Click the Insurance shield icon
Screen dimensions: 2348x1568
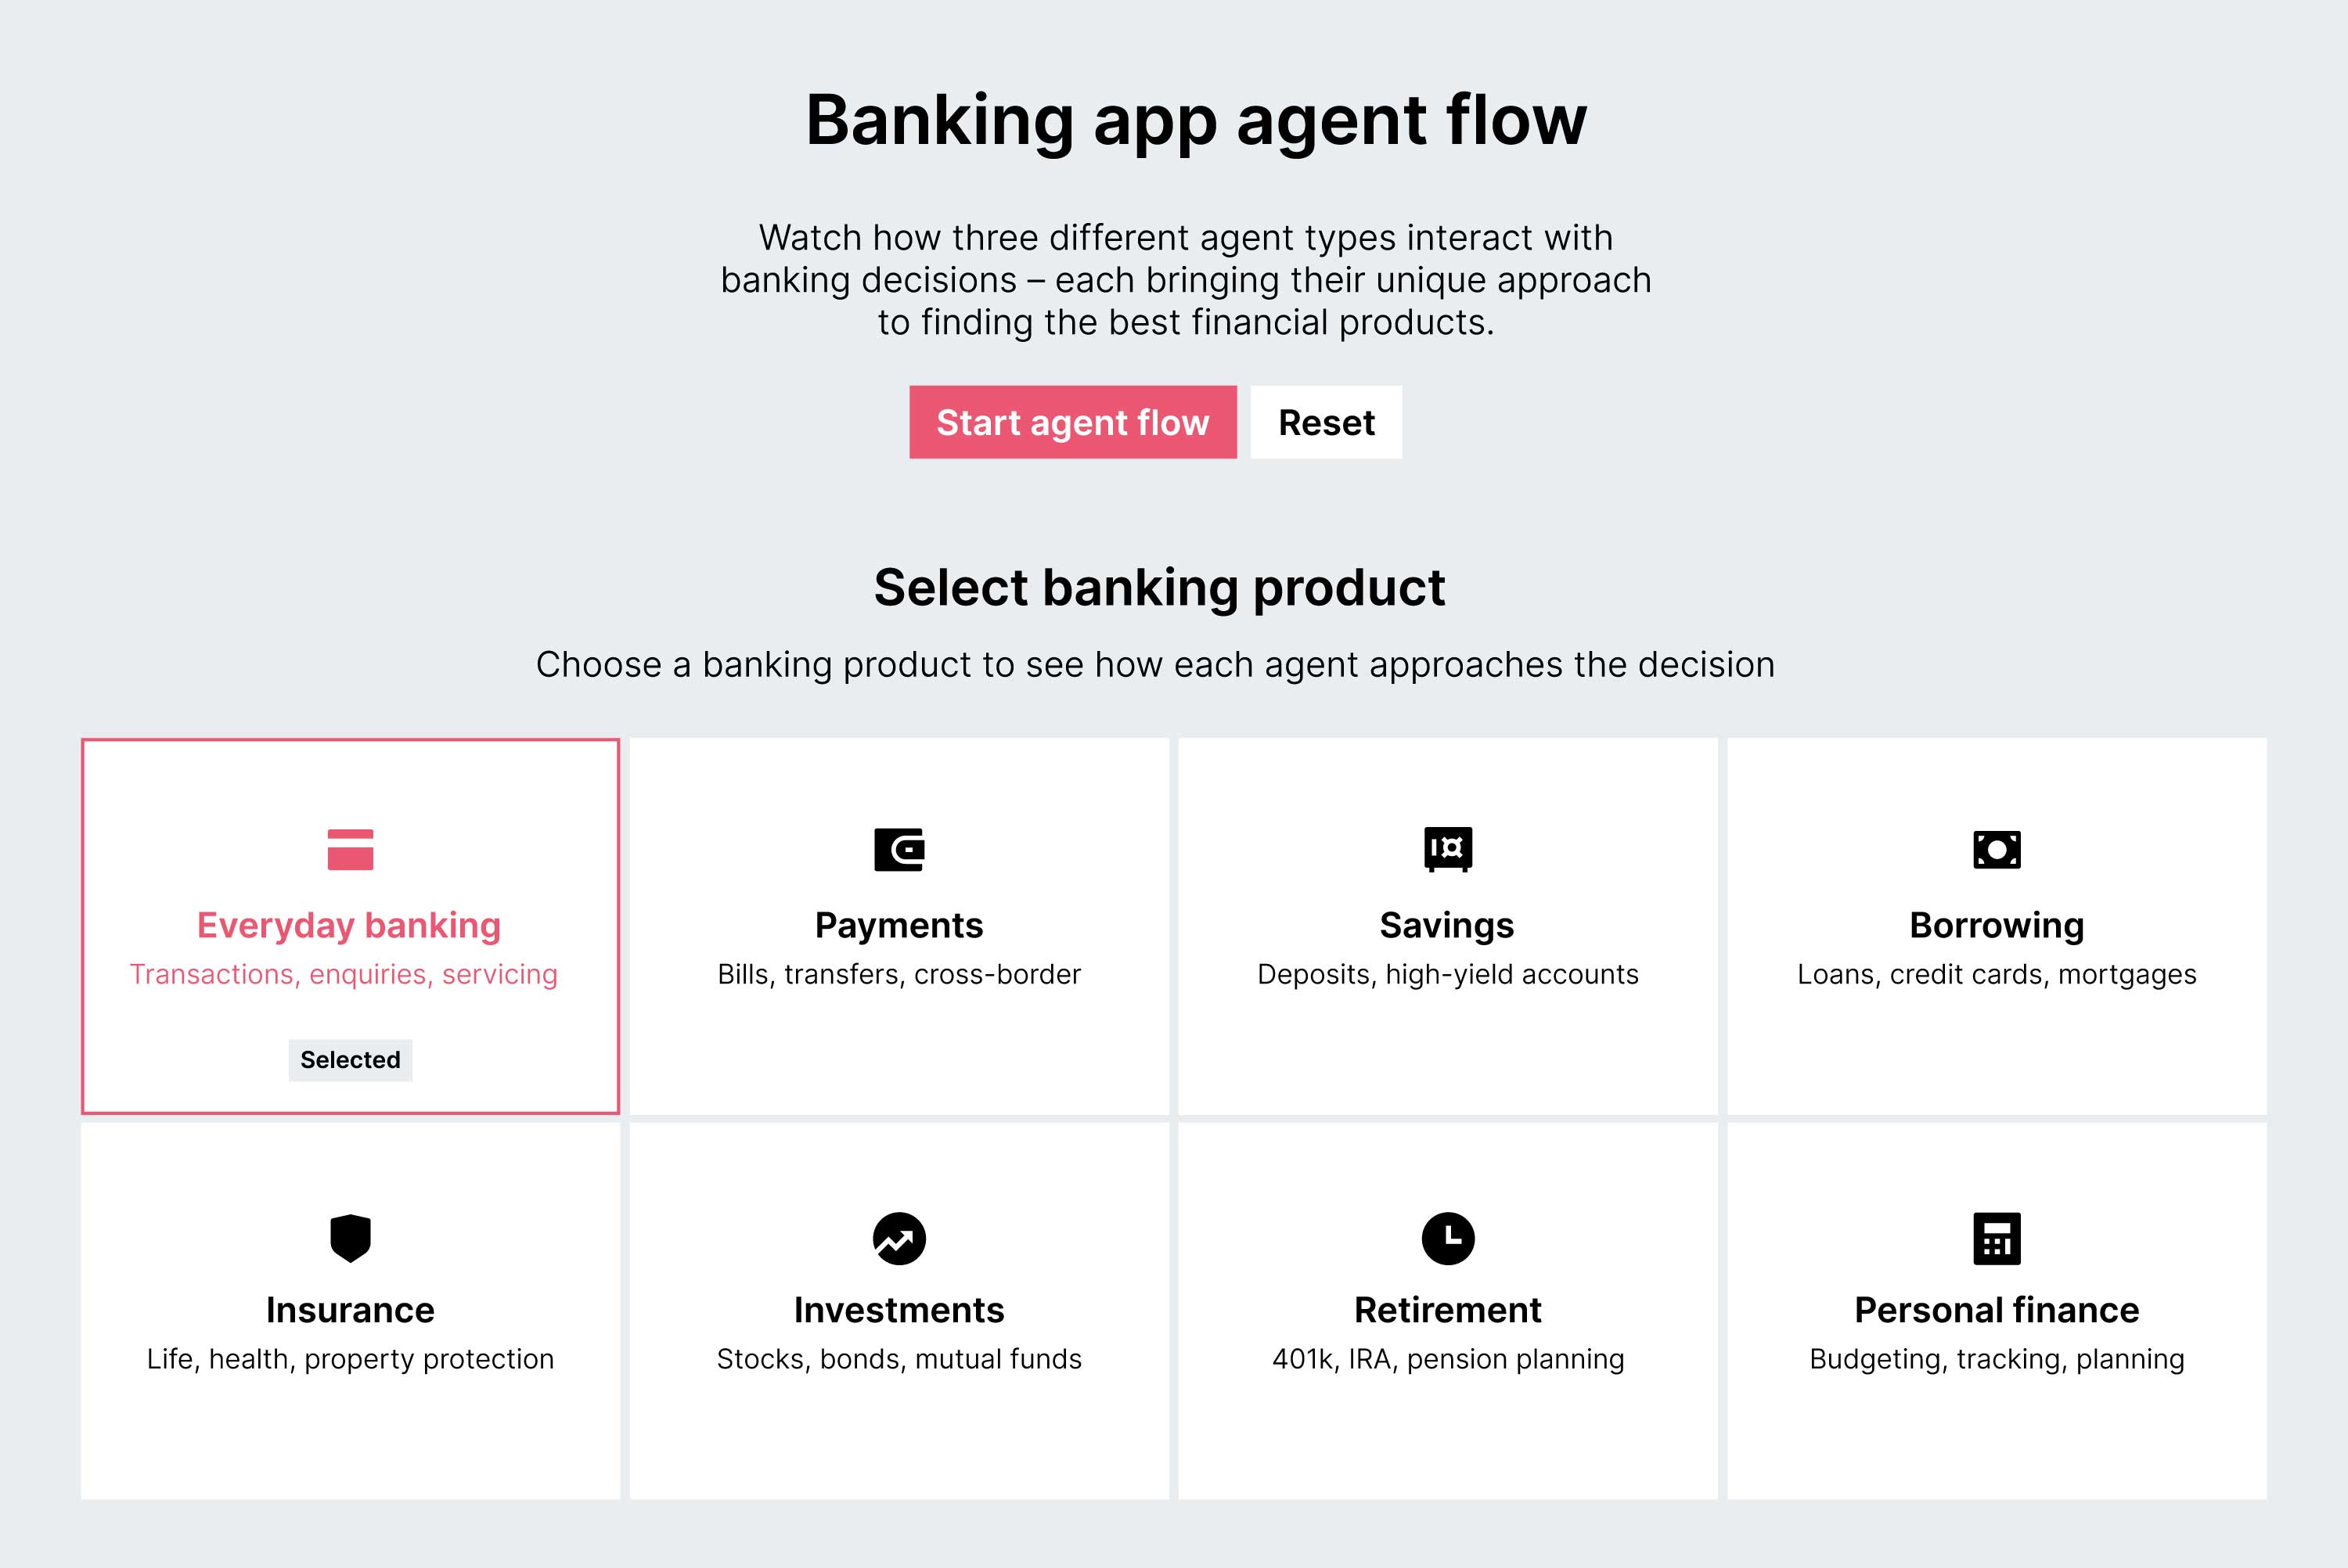point(350,1238)
